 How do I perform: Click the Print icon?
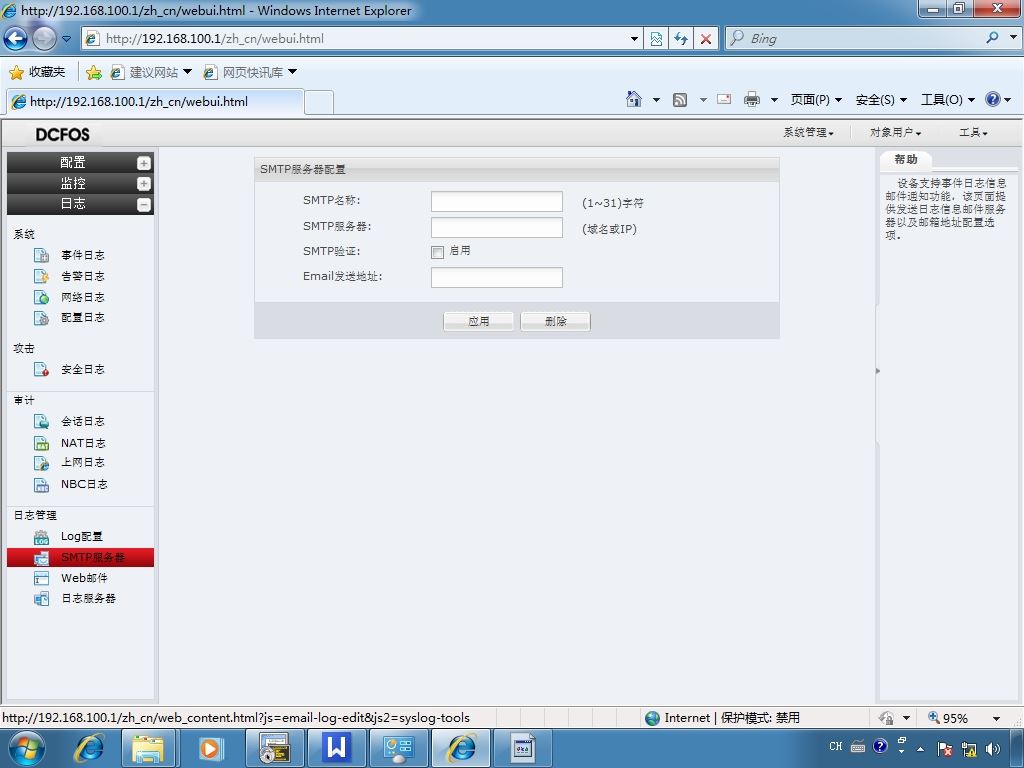tap(752, 100)
